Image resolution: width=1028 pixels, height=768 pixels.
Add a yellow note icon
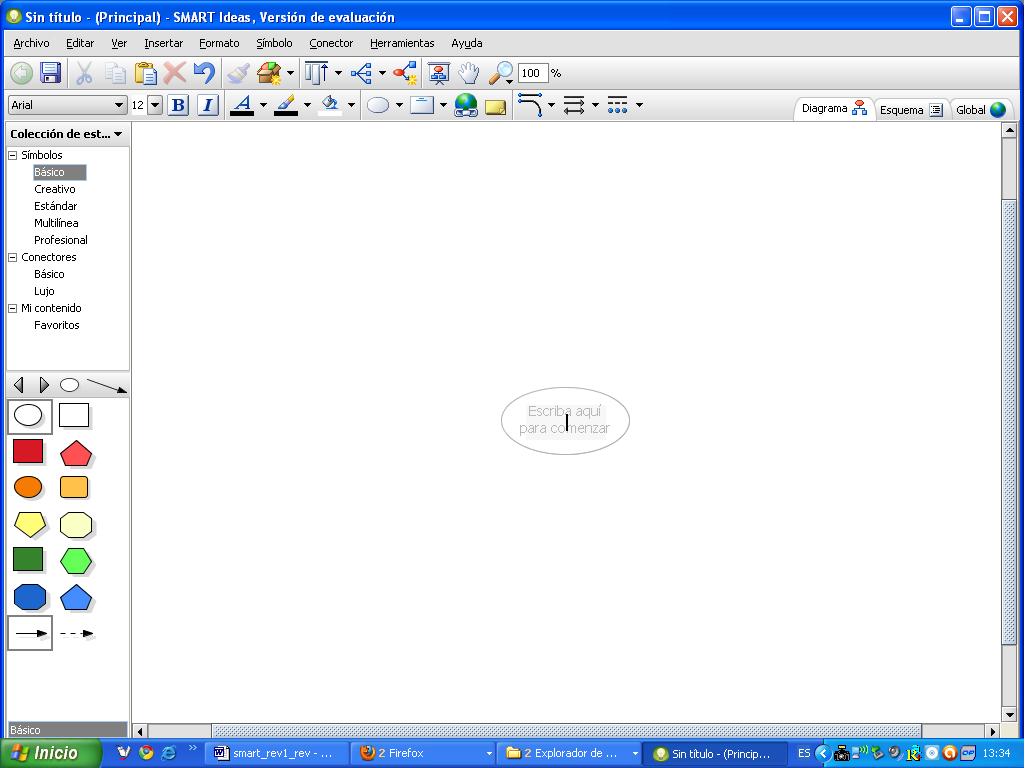495,106
